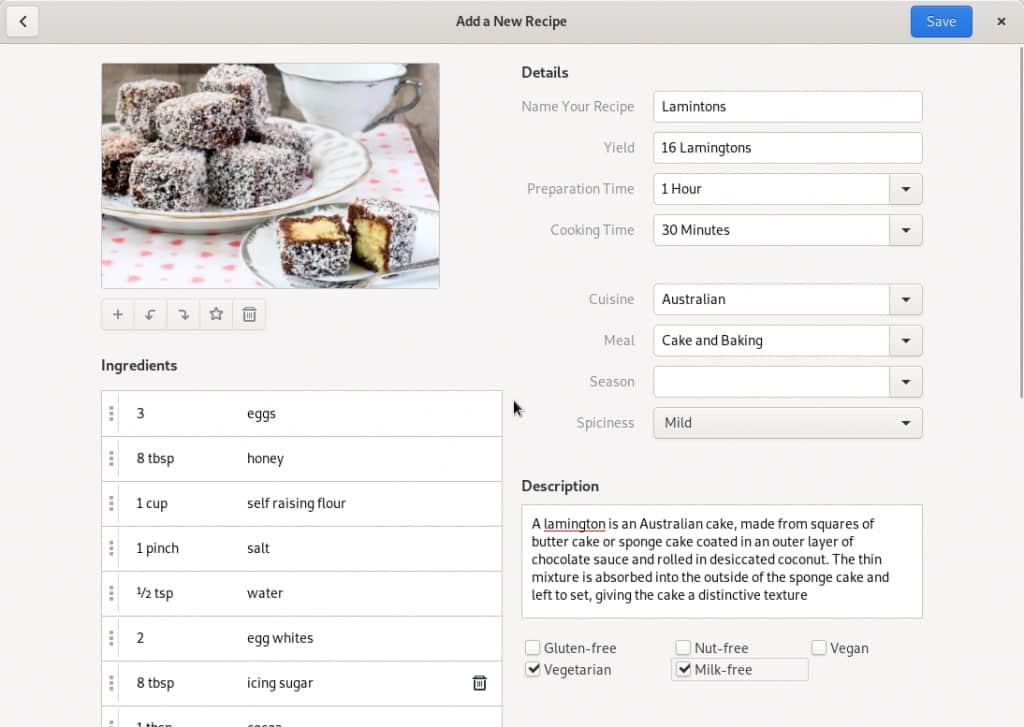Rotate image right with clockwise icon
1024x727 pixels.
[x=183, y=314]
